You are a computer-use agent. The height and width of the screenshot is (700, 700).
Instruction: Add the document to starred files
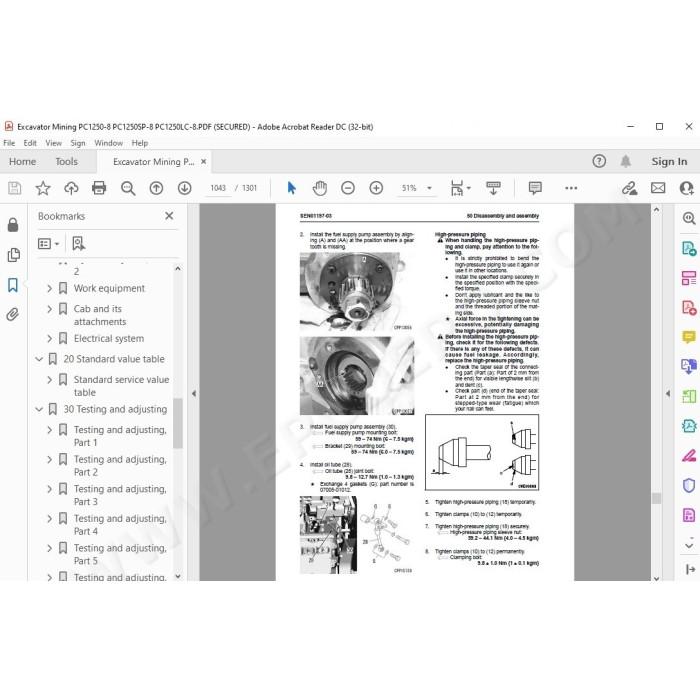[x=43, y=188]
